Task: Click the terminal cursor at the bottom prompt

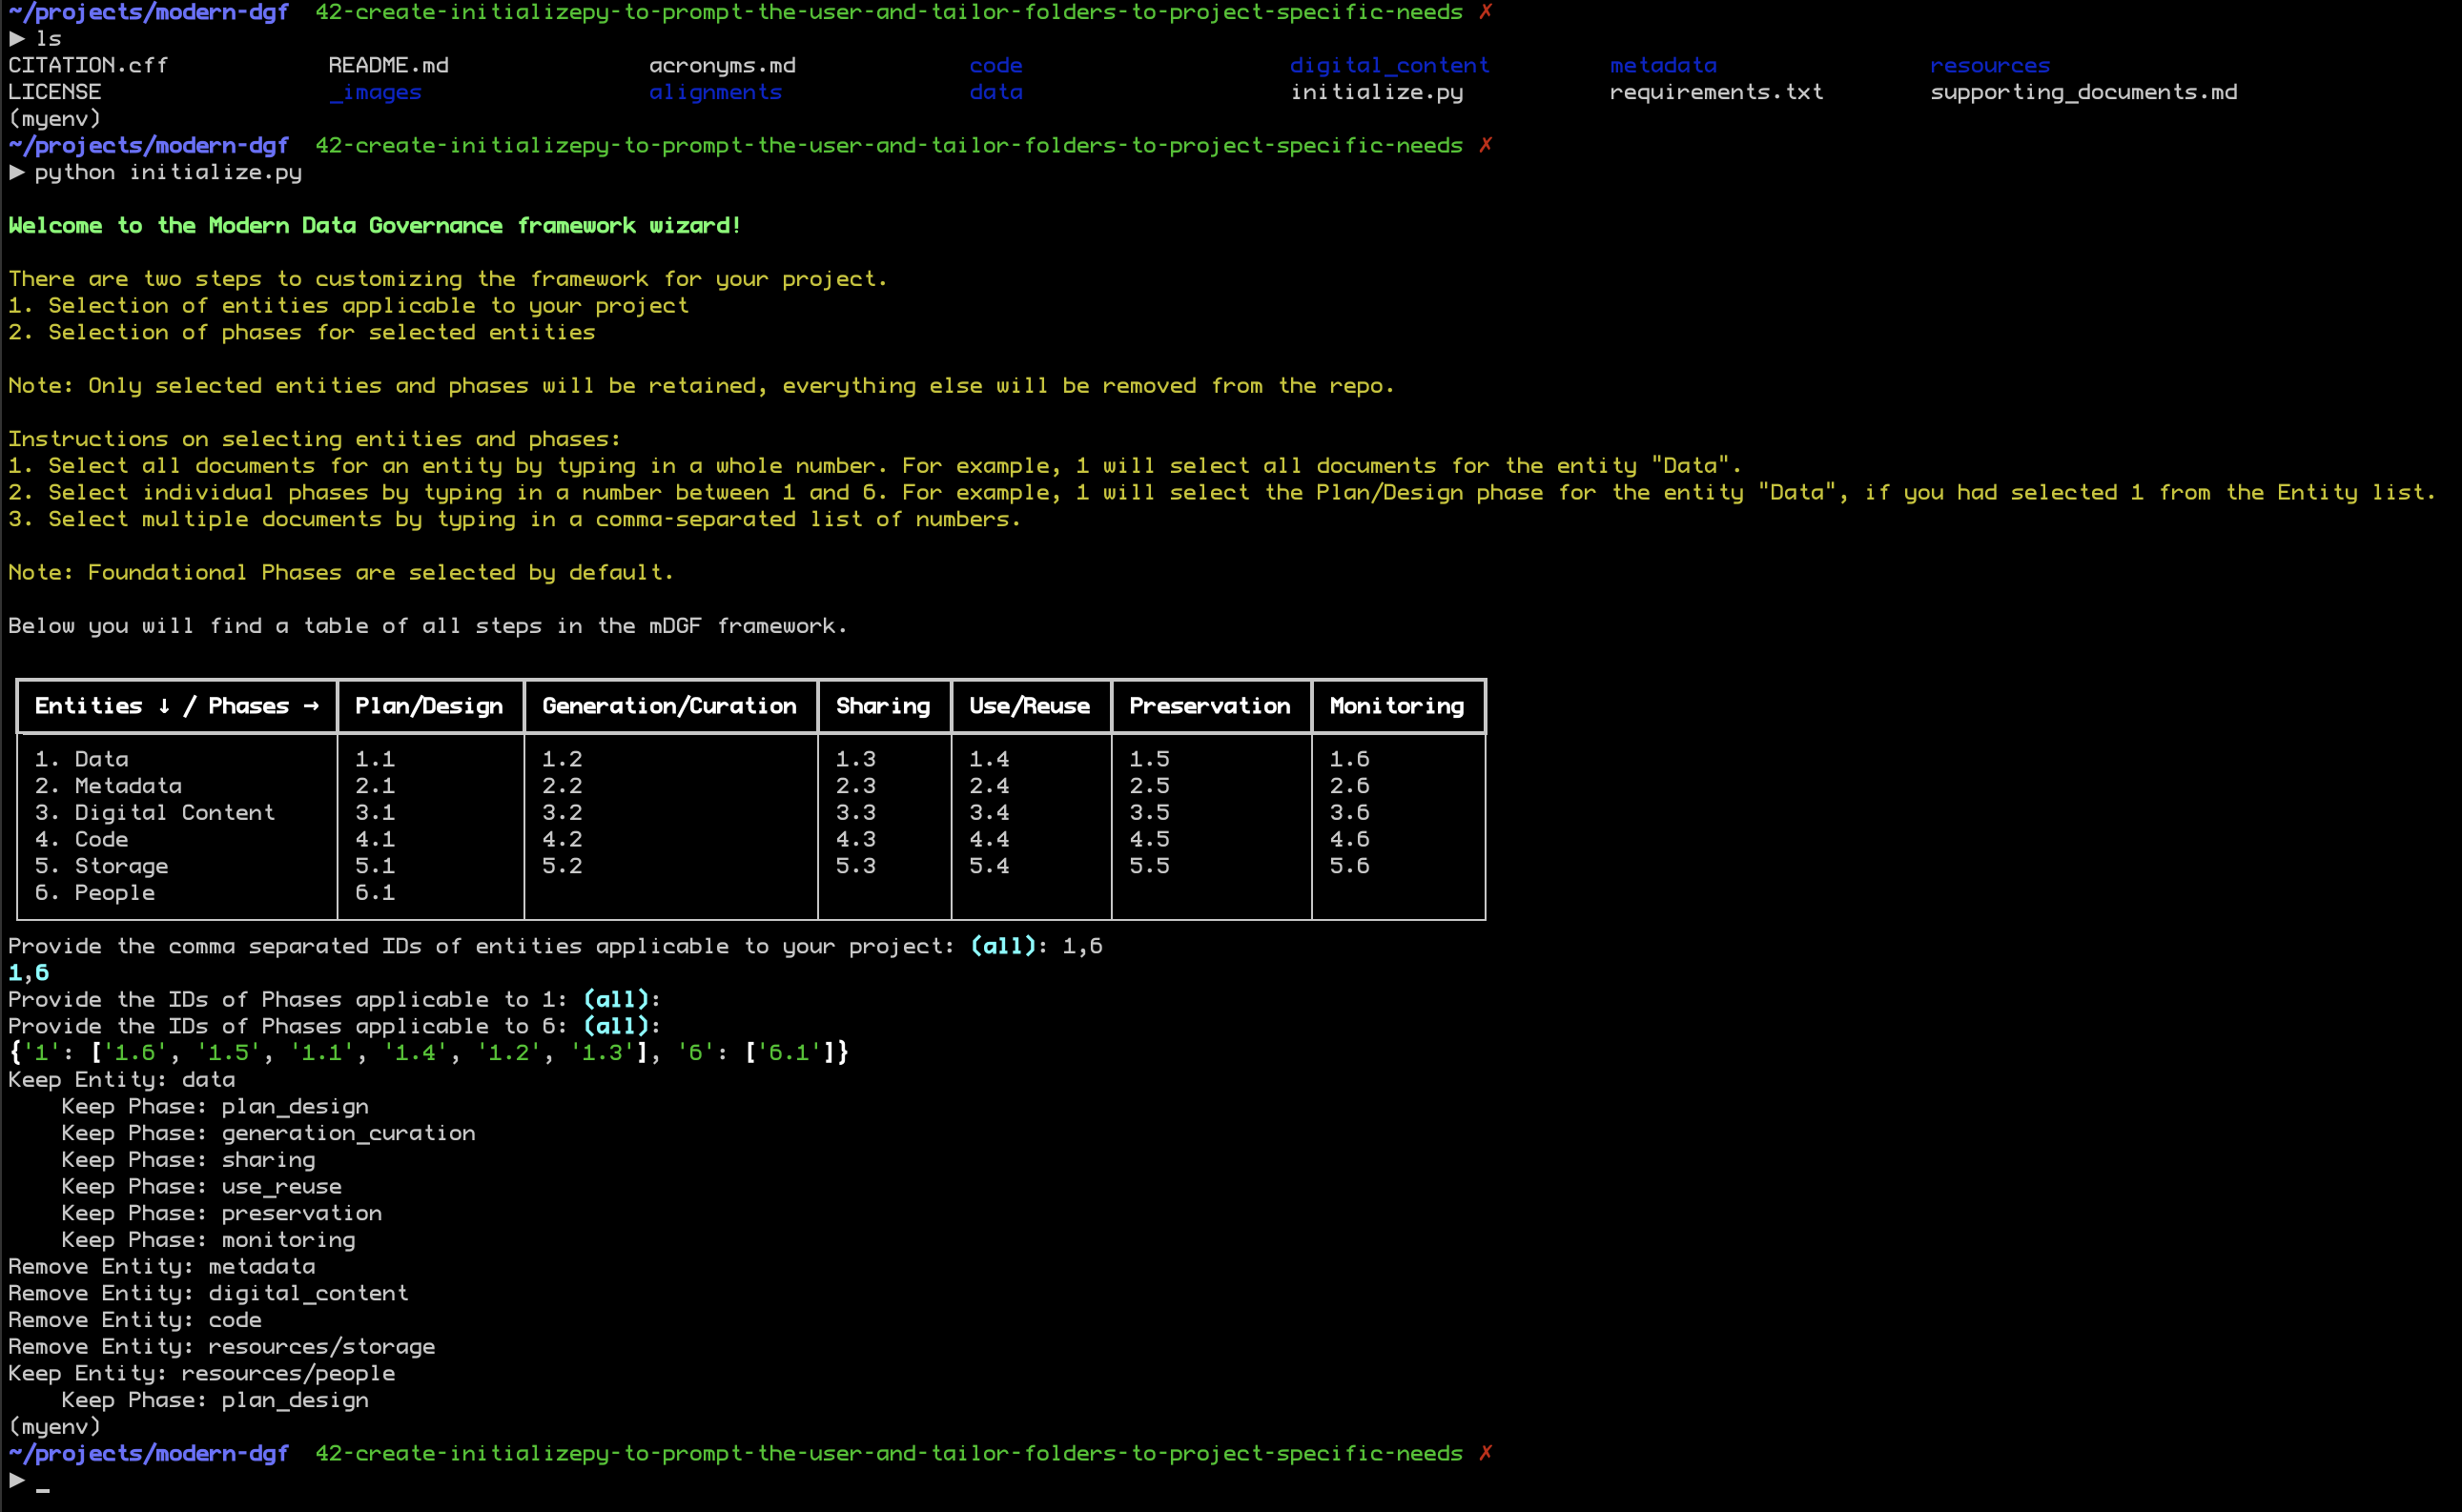Action: (42, 1487)
